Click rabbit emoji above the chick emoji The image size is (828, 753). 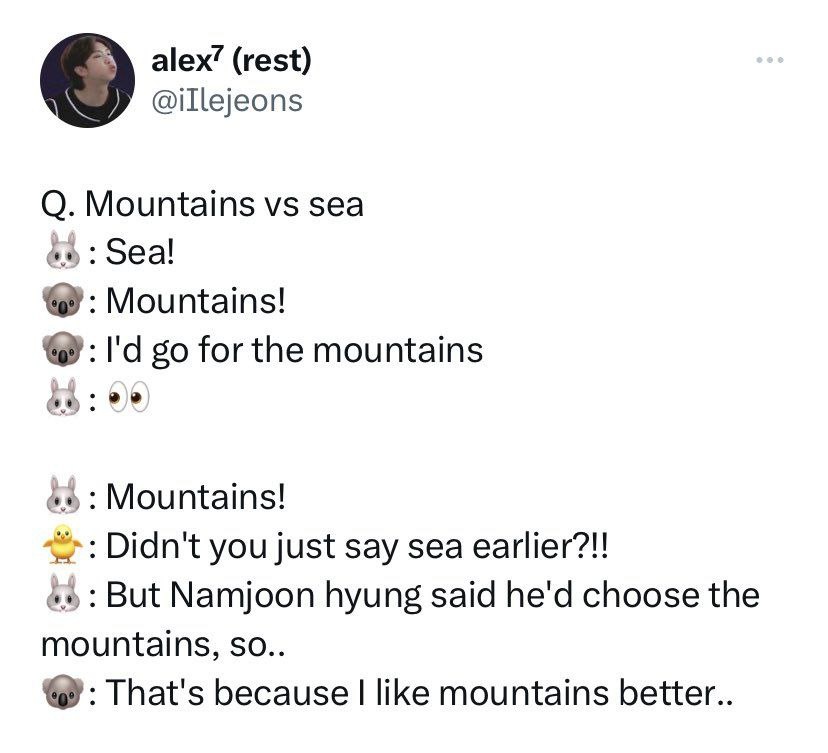(x=63, y=495)
